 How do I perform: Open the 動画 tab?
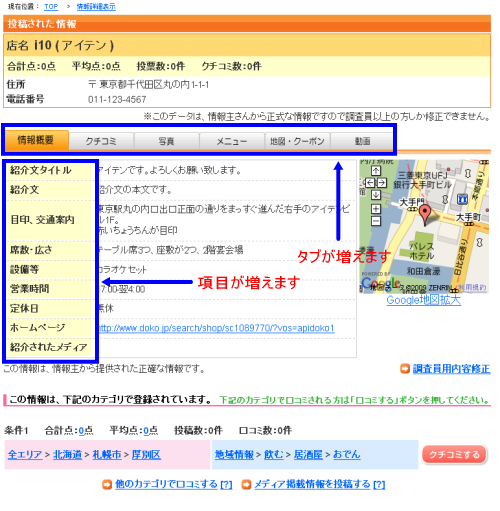pos(362,141)
